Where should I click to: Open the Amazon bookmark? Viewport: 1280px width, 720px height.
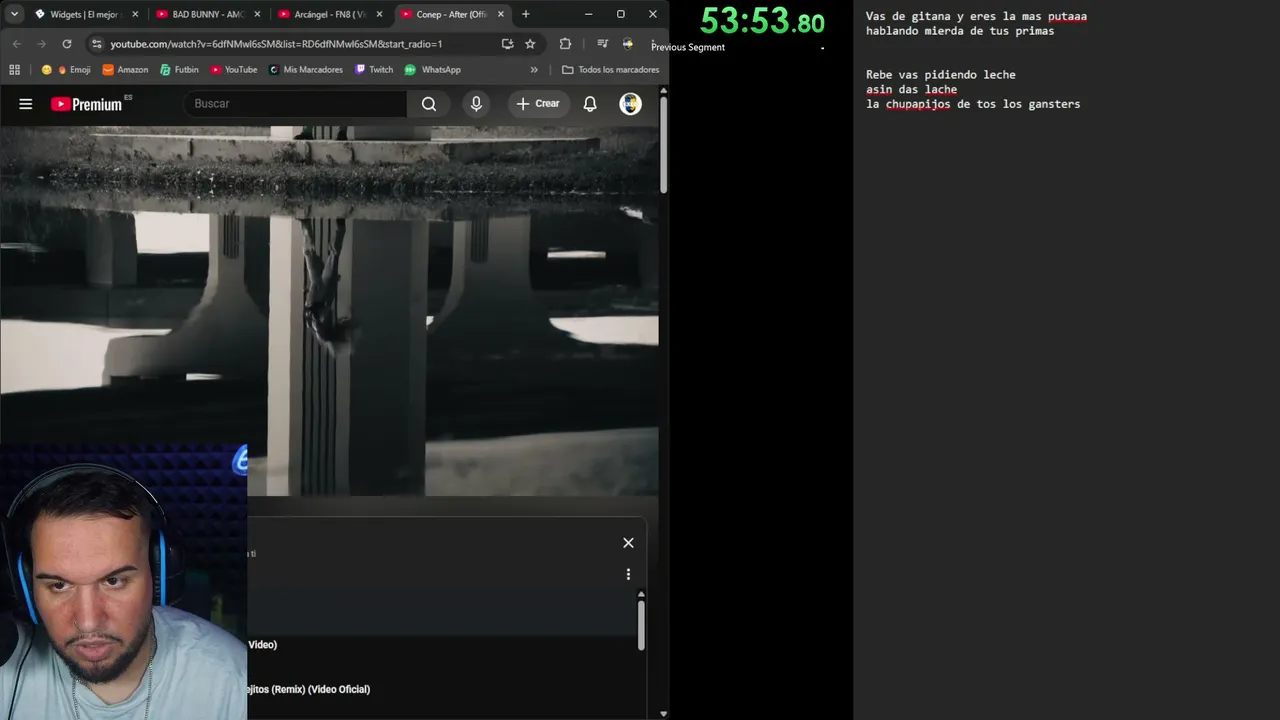[x=125, y=70]
